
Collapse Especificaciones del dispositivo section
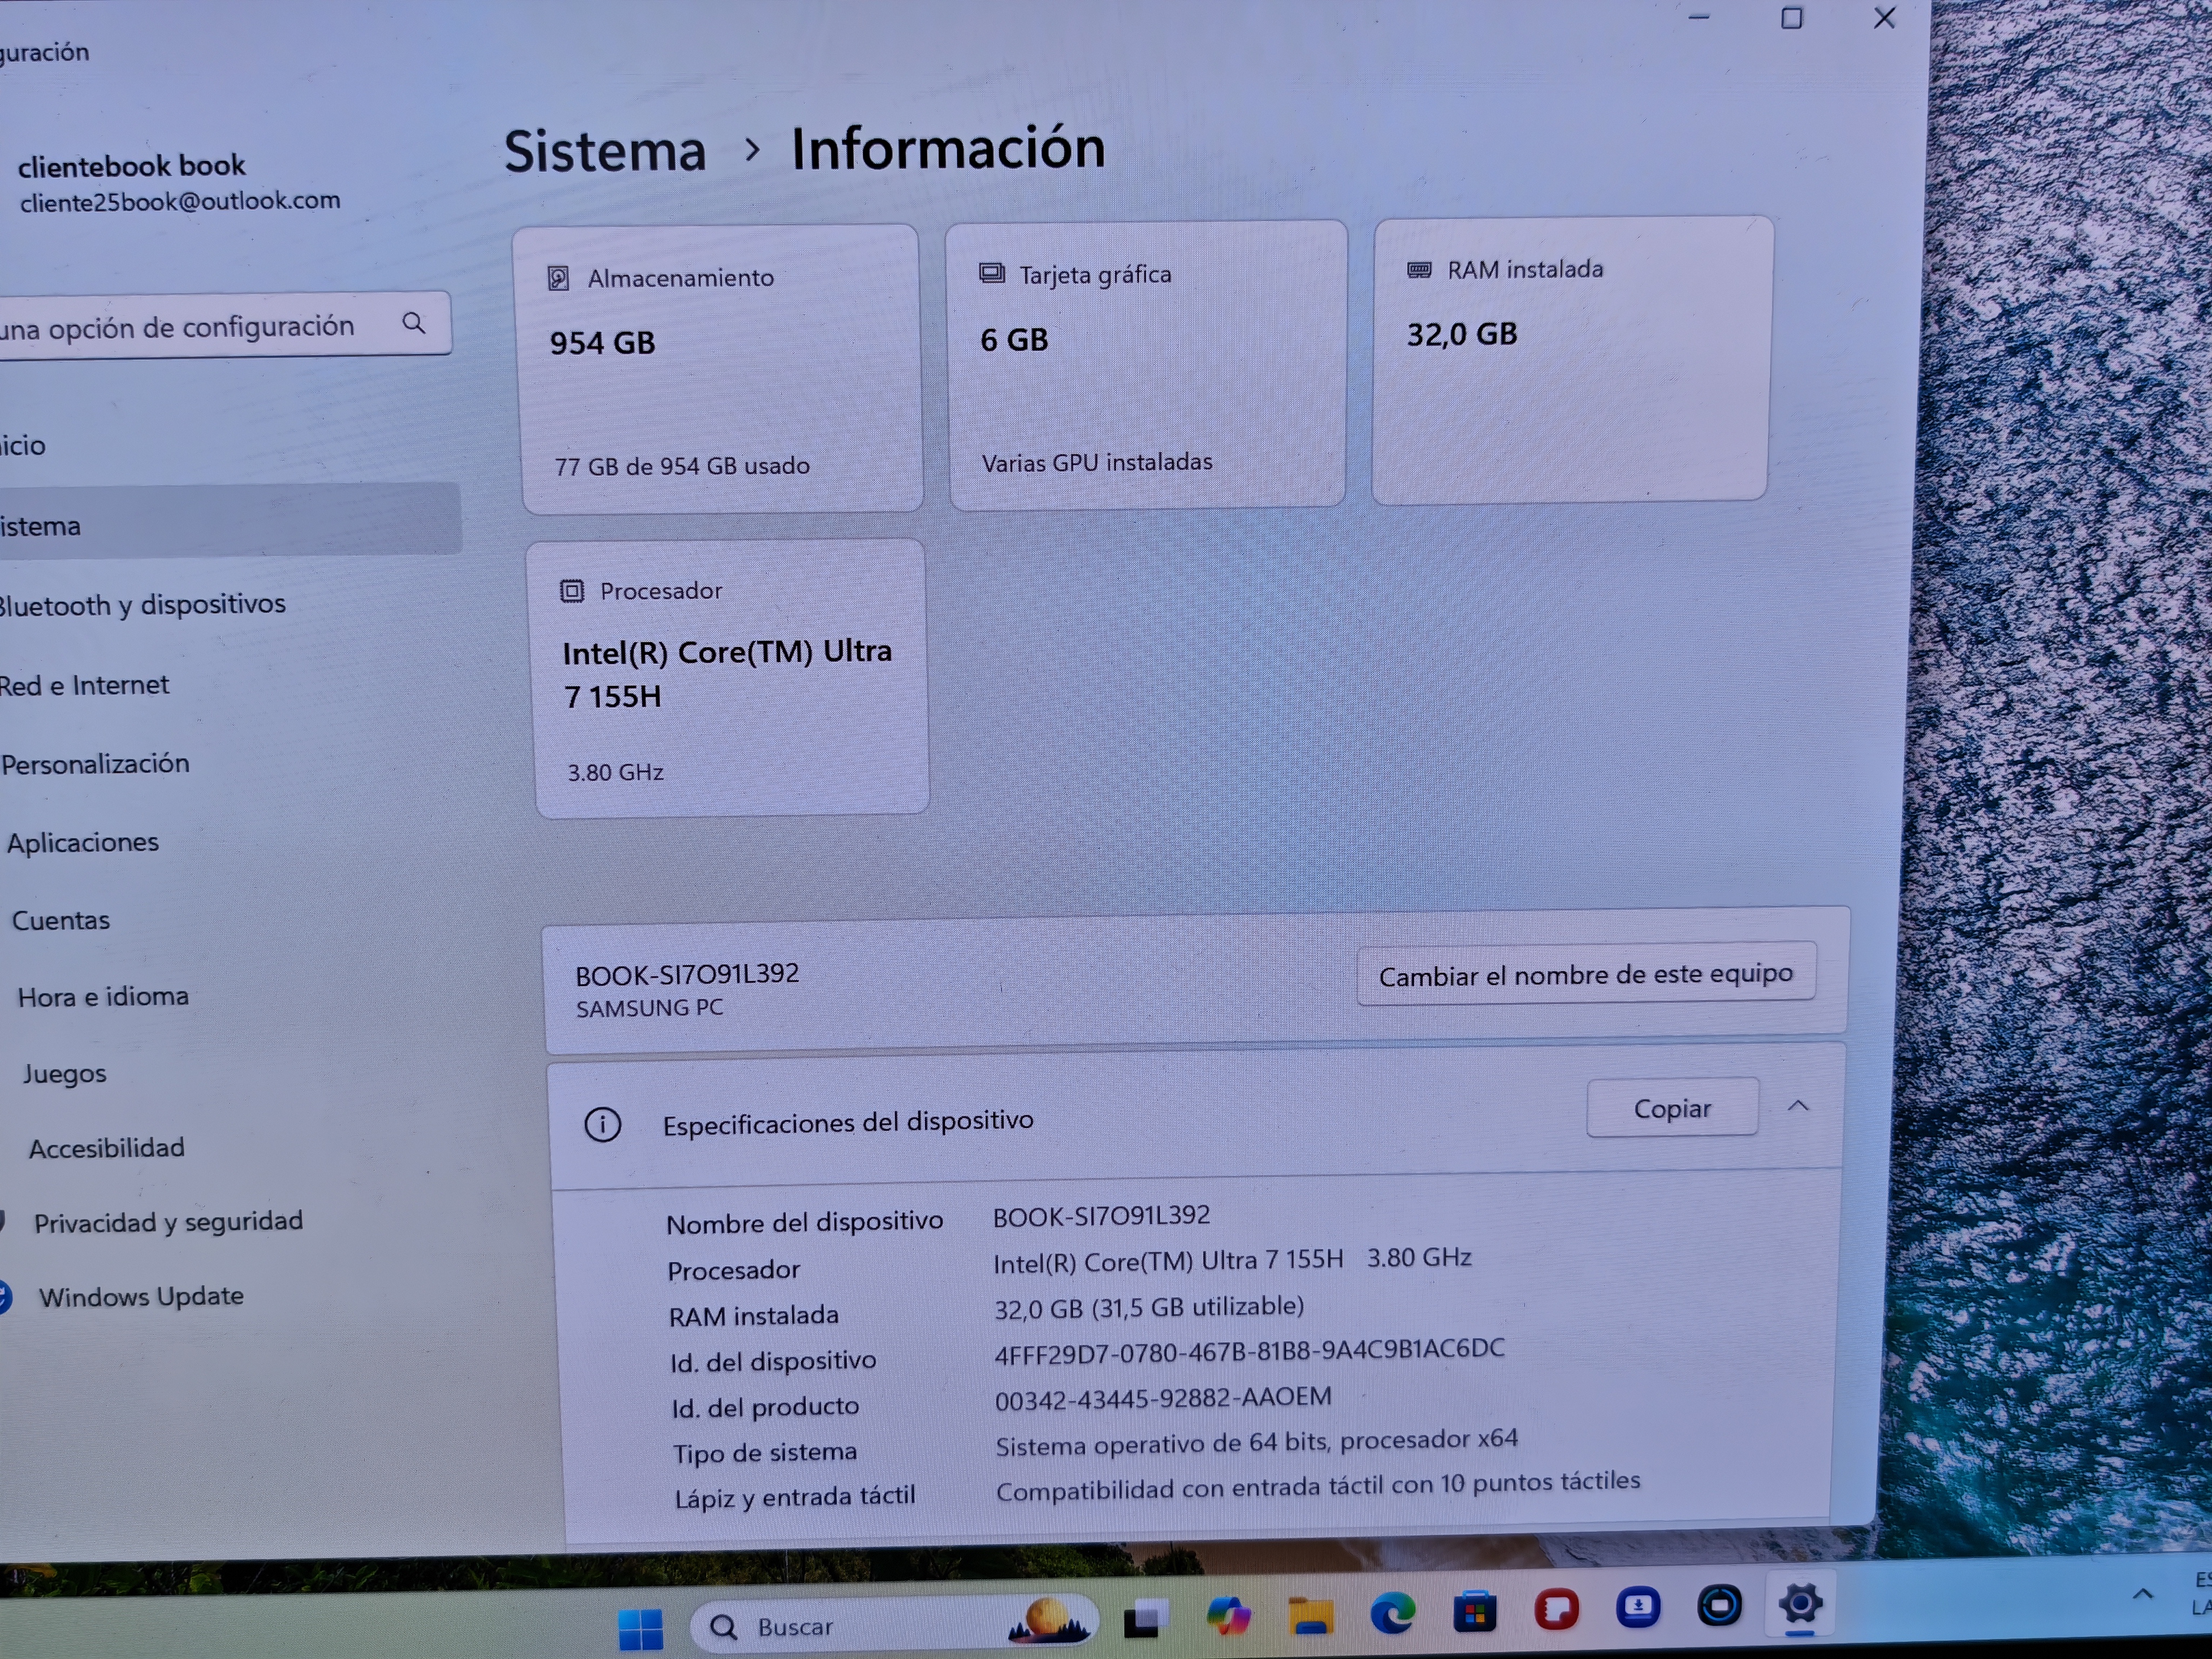point(1798,1106)
